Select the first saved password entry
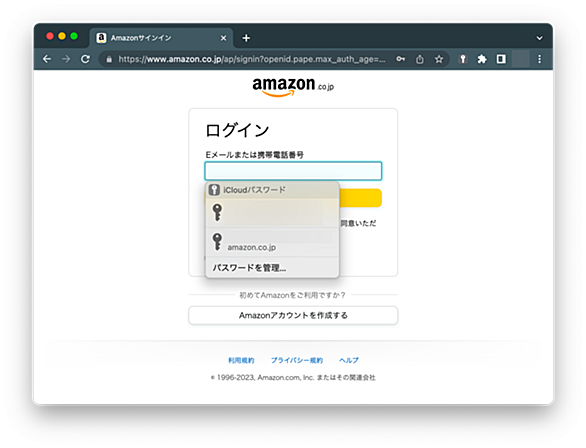586x448 pixels. pyautogui.click(x=272, y=213)
